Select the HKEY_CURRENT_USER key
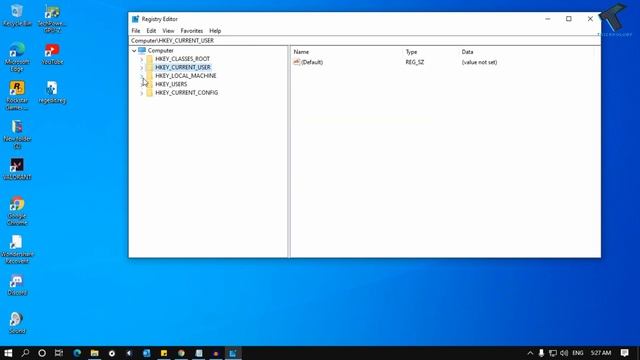The width and height of the screenshot is (640, 360). click(183, 67)
